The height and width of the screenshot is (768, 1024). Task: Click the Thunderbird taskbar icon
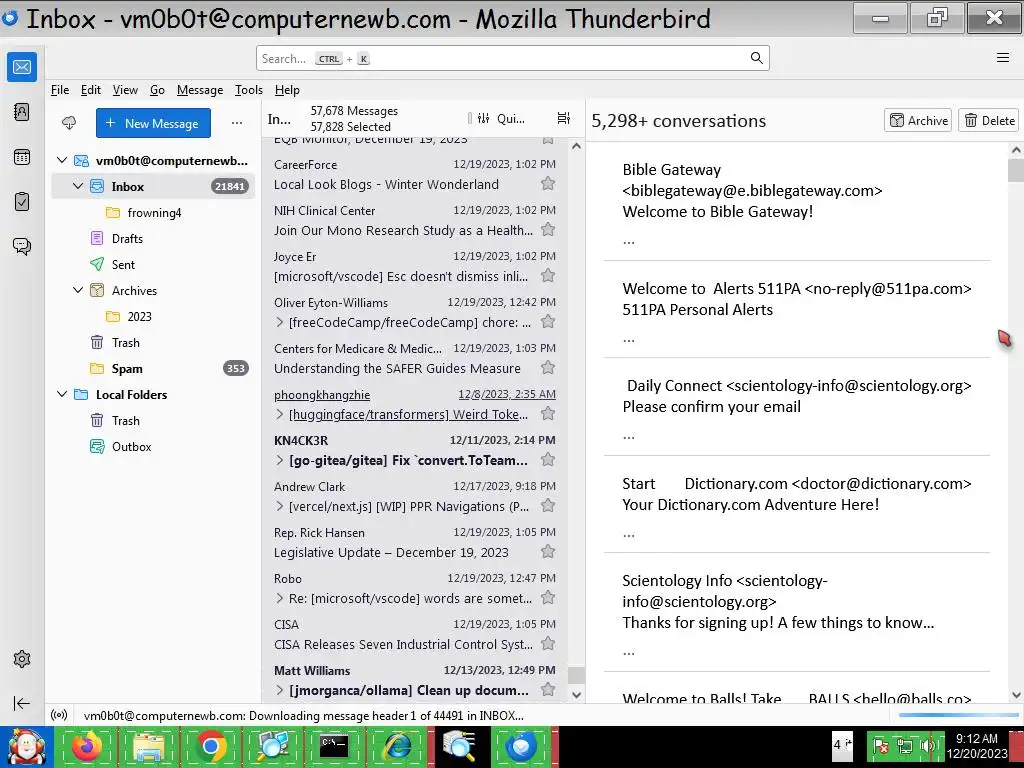click(x=520, y=746)
